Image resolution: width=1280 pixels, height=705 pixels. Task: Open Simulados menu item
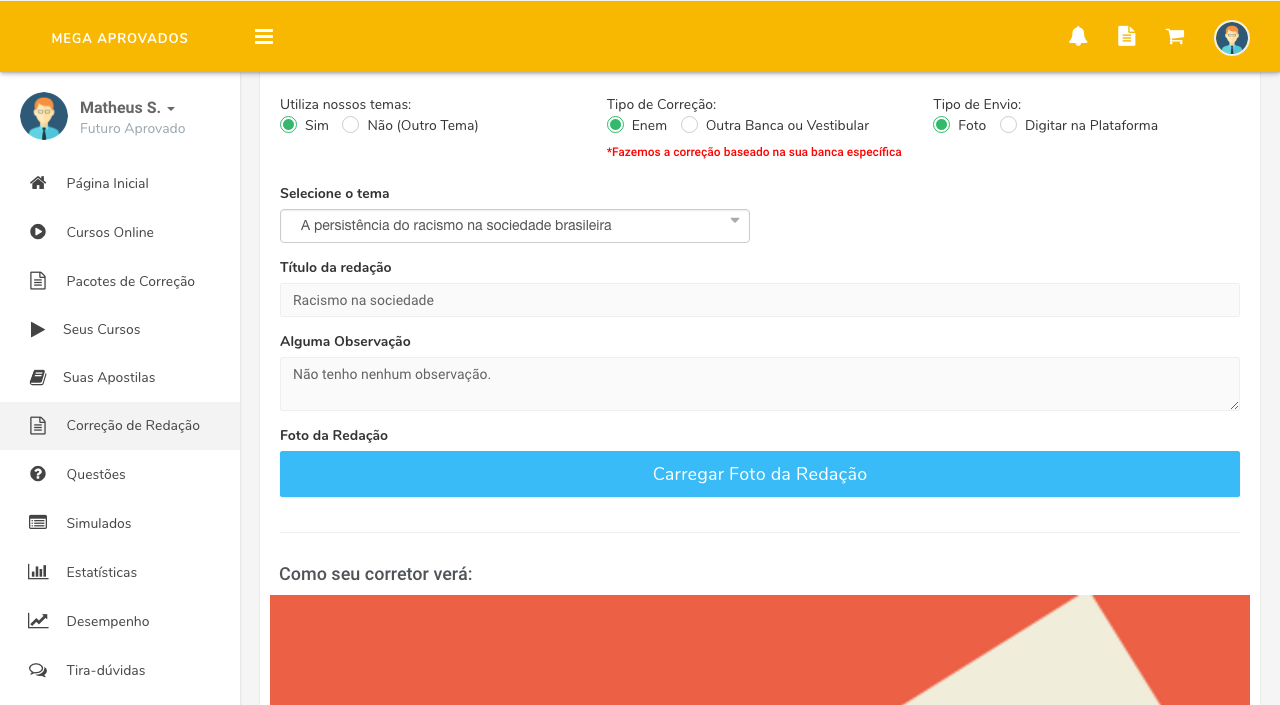pyautogui.click(x=120, y=523)
